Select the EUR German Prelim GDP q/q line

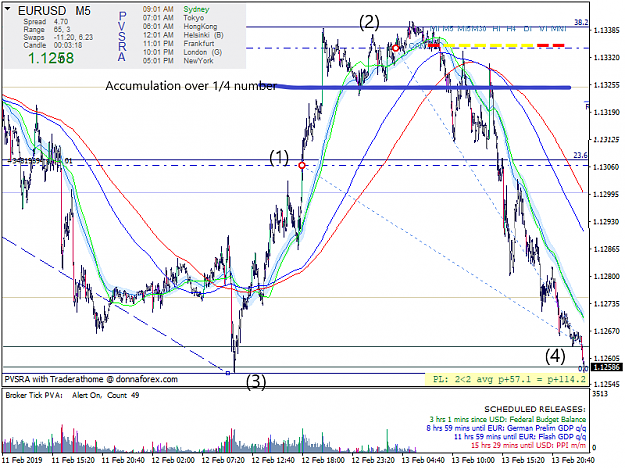(506, 428)
